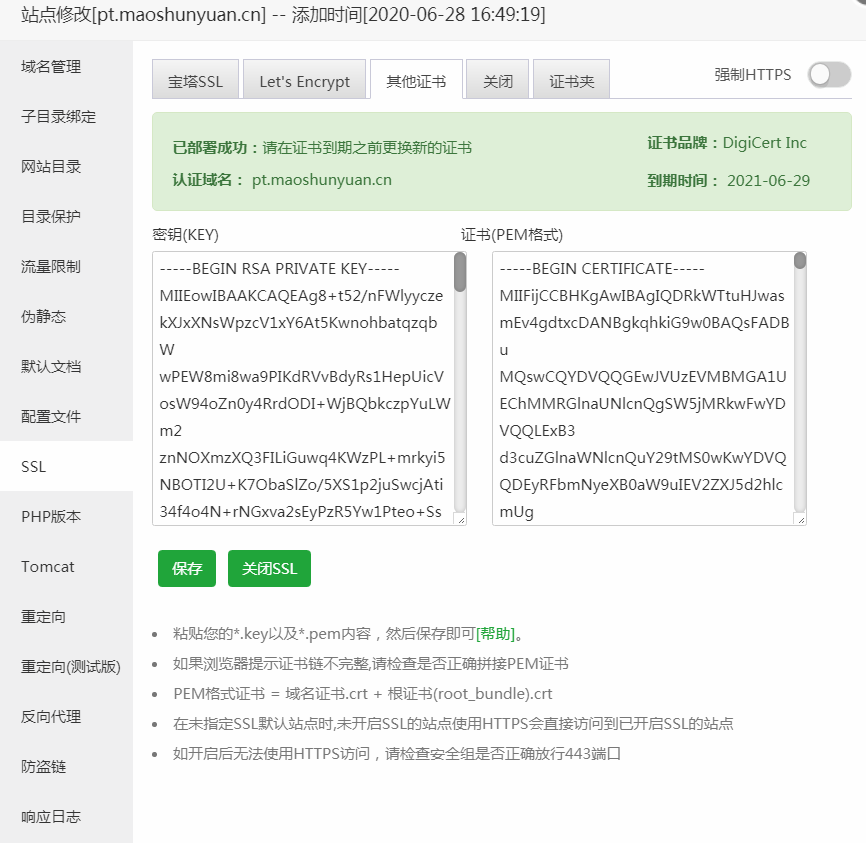Select 配置文件 from the left menu
Image resolution: width=866 pixels, height=843 pixels.
tap(51, 417)
